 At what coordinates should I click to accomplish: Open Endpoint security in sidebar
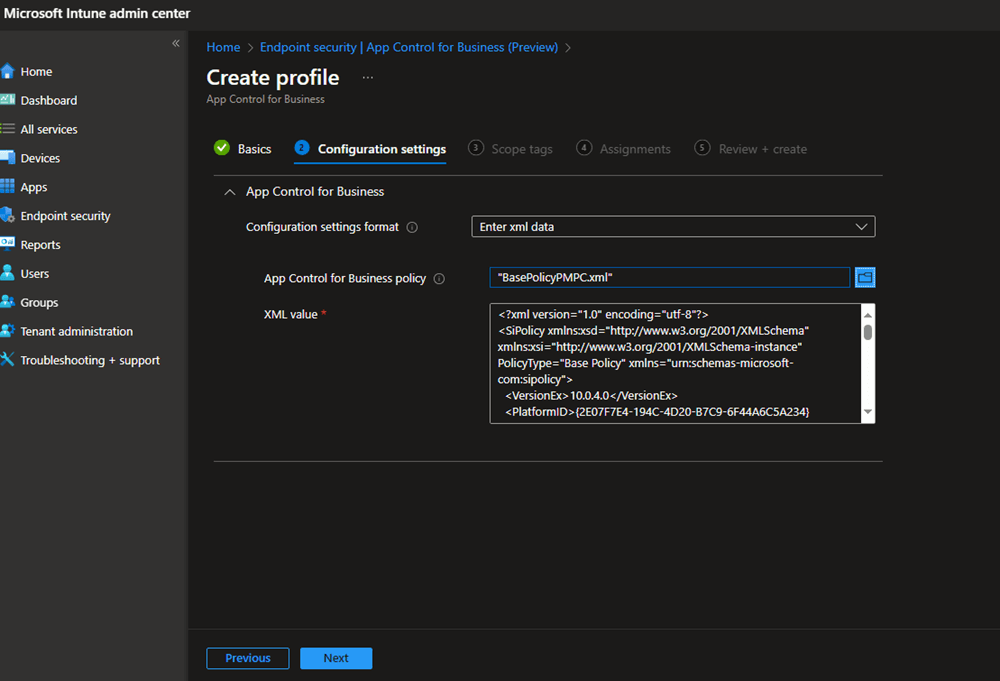[x=65, y=216]
